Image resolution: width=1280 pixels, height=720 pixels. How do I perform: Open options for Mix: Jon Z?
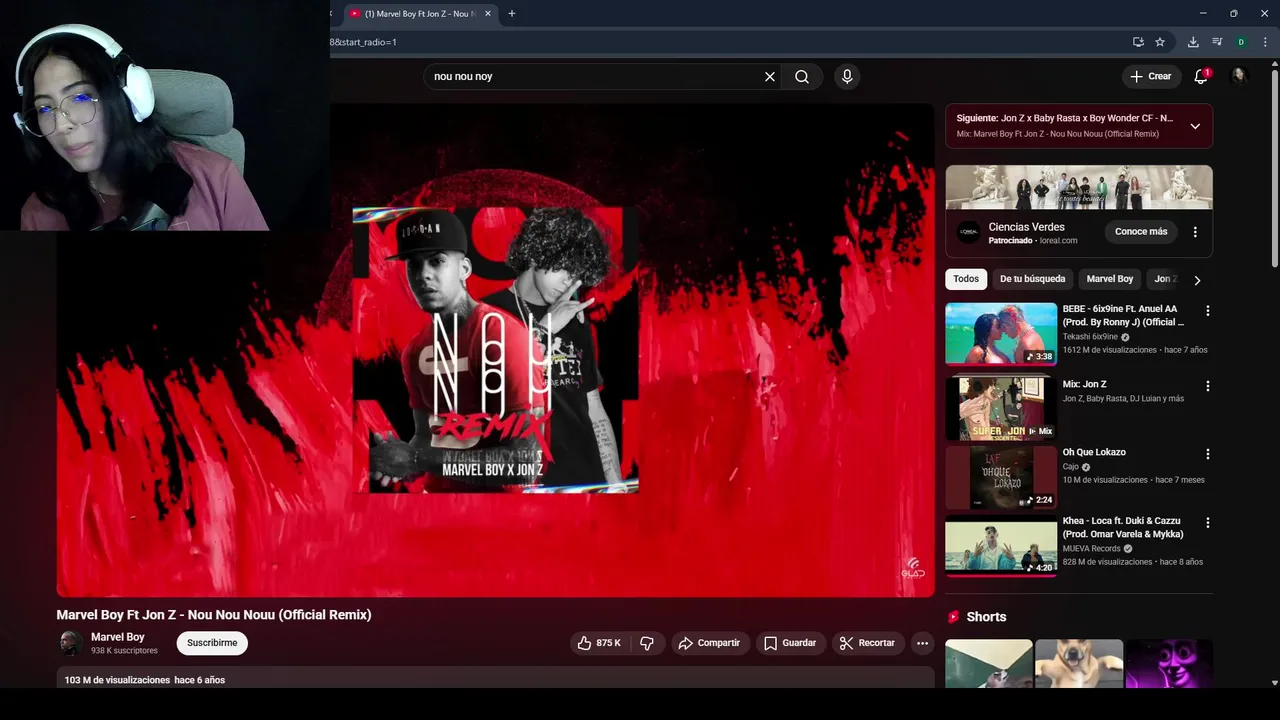pos(1207,386)
